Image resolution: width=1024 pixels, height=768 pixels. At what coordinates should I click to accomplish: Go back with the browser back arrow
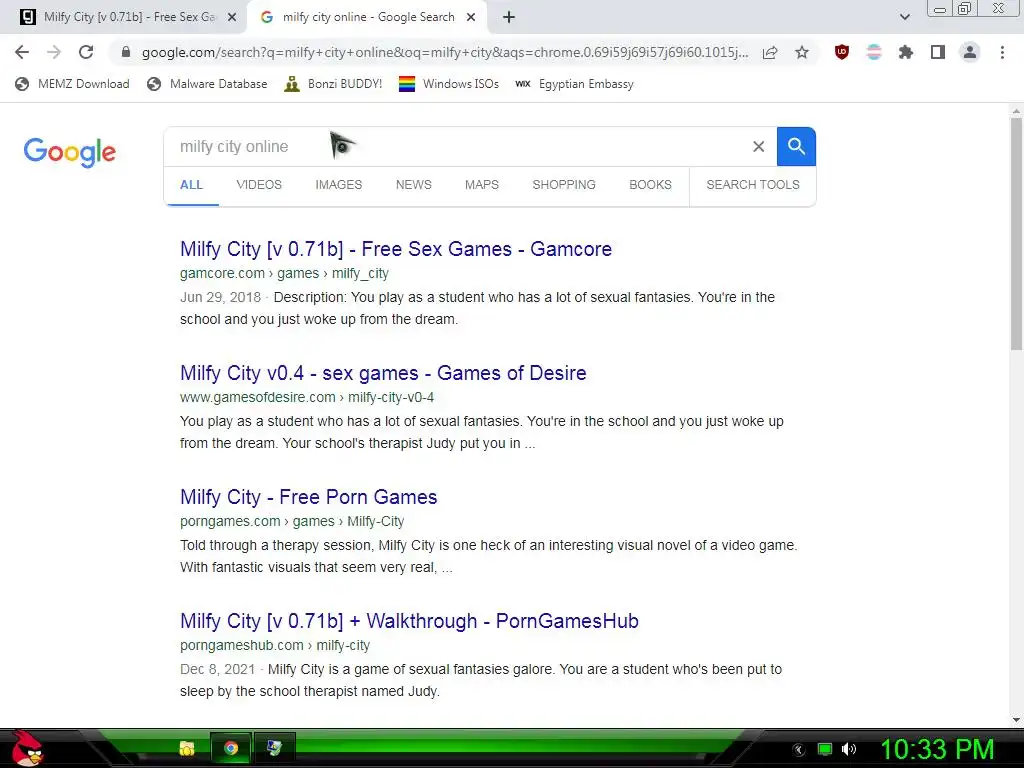[22, 52]
